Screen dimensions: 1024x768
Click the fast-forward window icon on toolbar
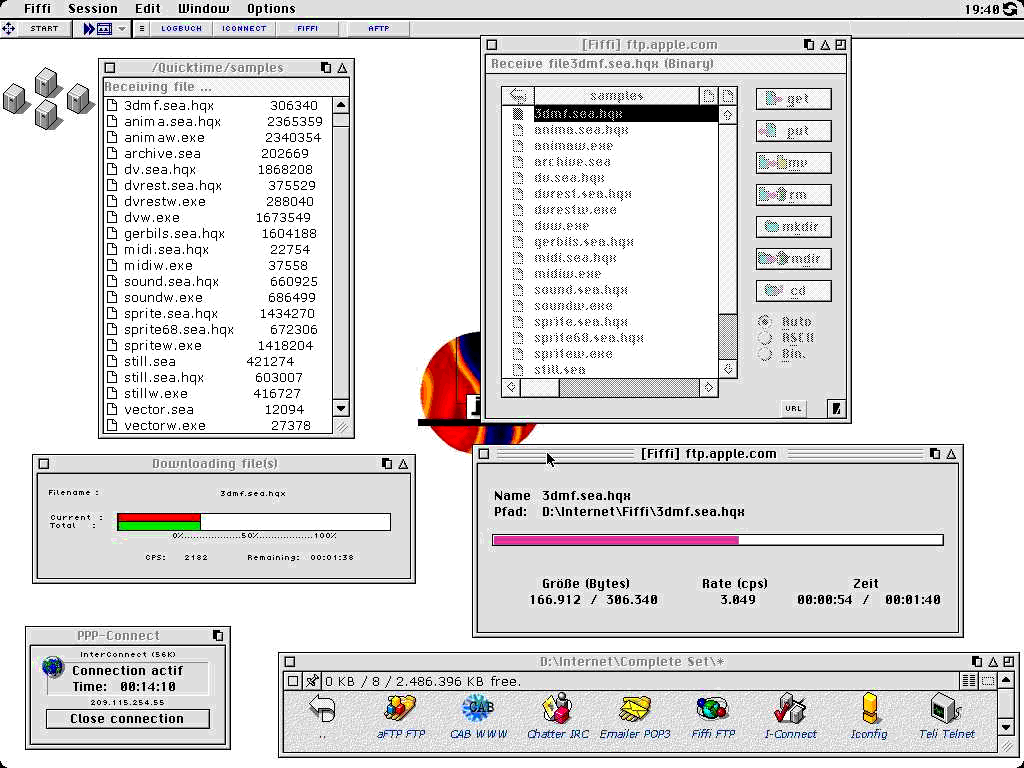97,29
